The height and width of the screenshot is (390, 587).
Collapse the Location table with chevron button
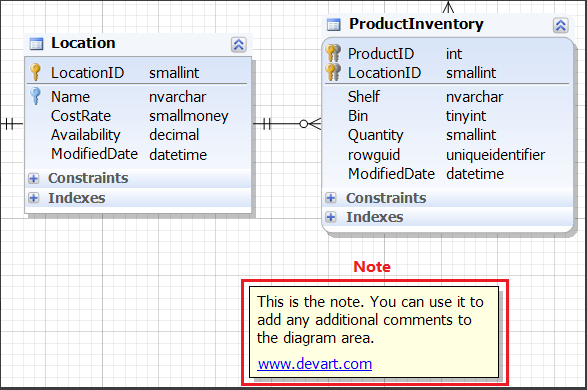238,45
